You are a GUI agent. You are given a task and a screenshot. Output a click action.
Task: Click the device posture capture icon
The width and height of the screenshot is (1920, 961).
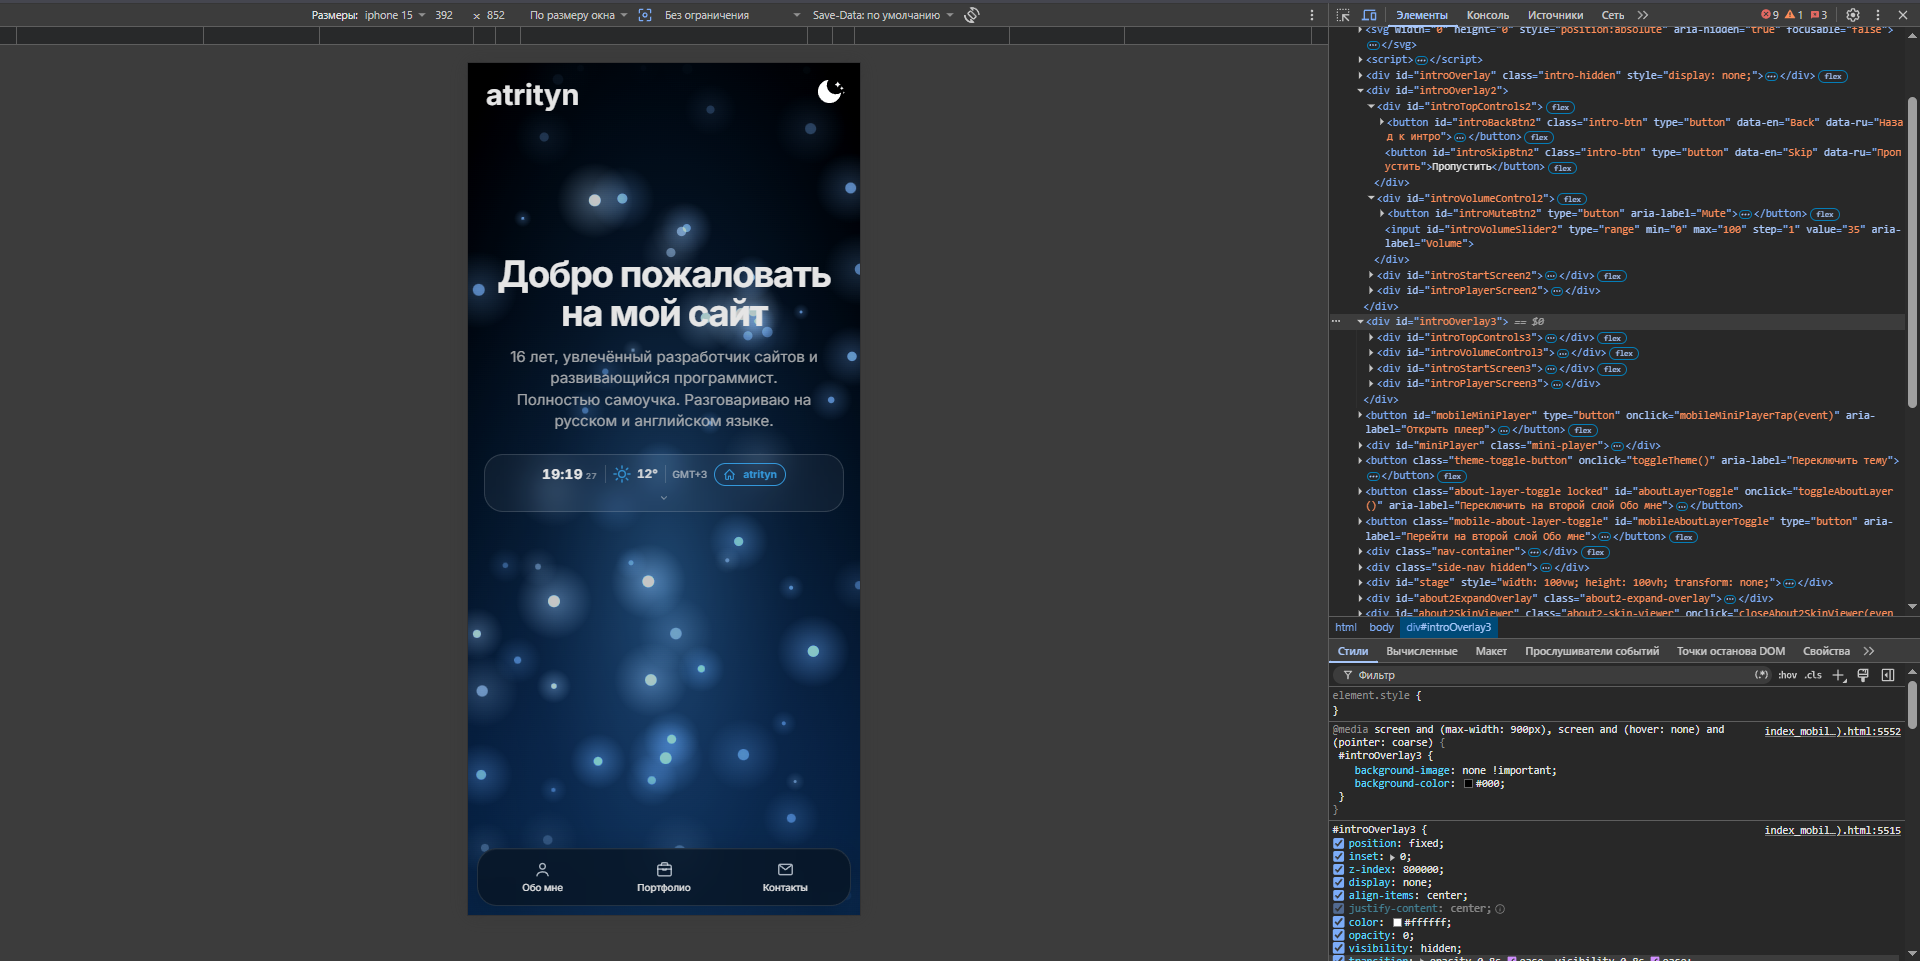[x=645, y=15]
